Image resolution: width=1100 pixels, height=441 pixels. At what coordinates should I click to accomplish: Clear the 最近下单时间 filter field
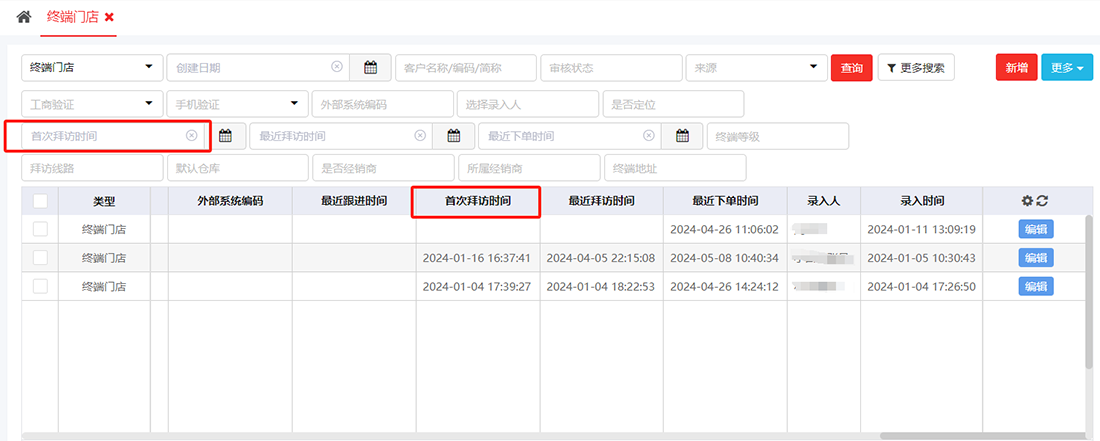[x=649, y=136]
